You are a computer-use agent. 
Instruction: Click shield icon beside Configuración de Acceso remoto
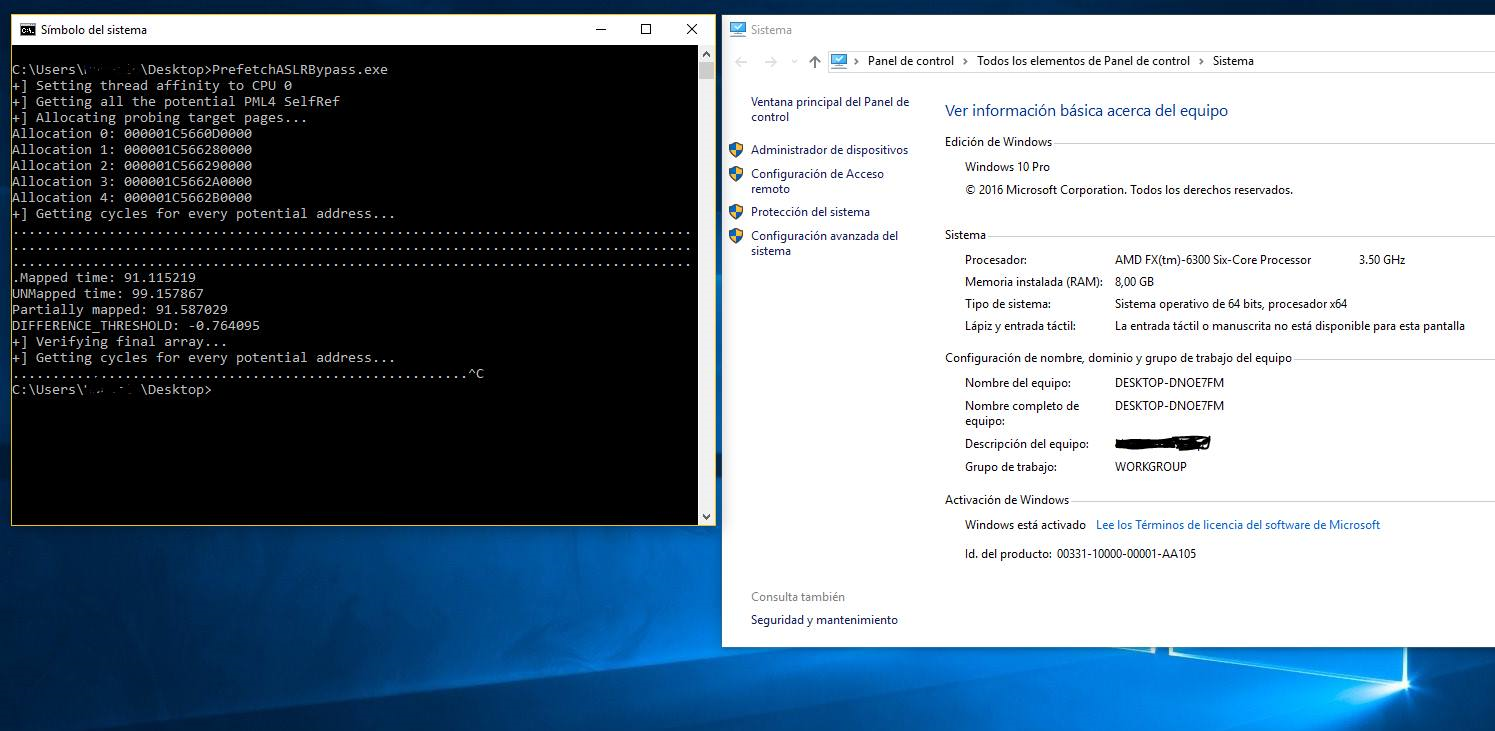tap(736, 174)
